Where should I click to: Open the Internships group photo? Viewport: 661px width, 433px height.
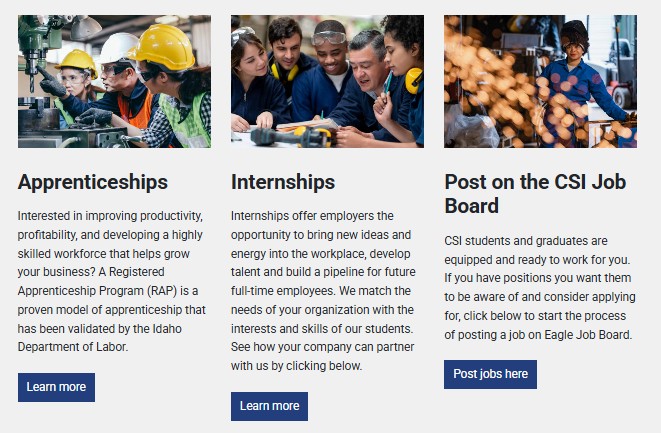point(327,81)
